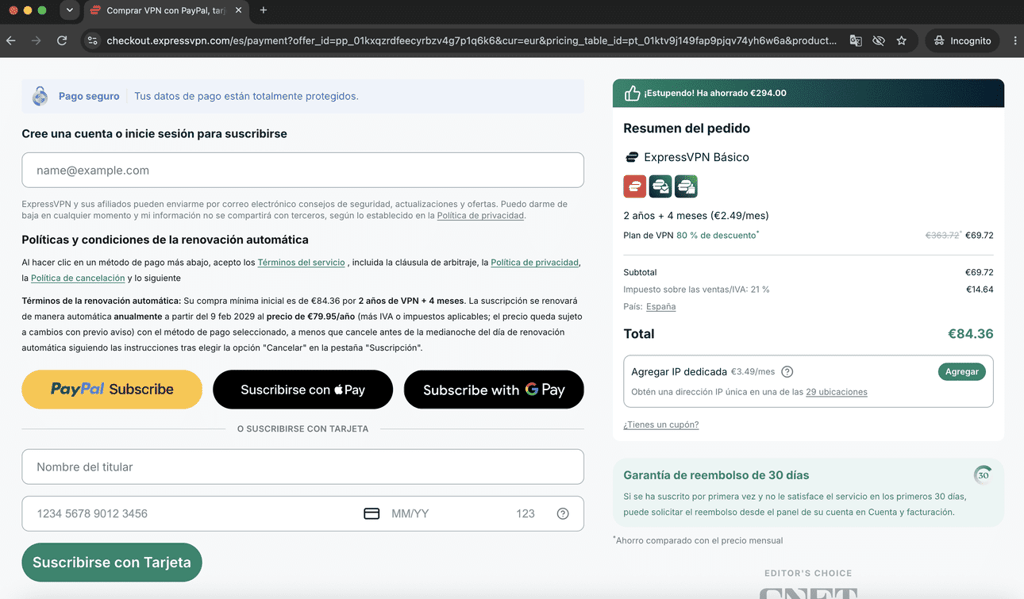Go back to the previous page
Screen dimensions: 1024x599
(x=11, y=40)
